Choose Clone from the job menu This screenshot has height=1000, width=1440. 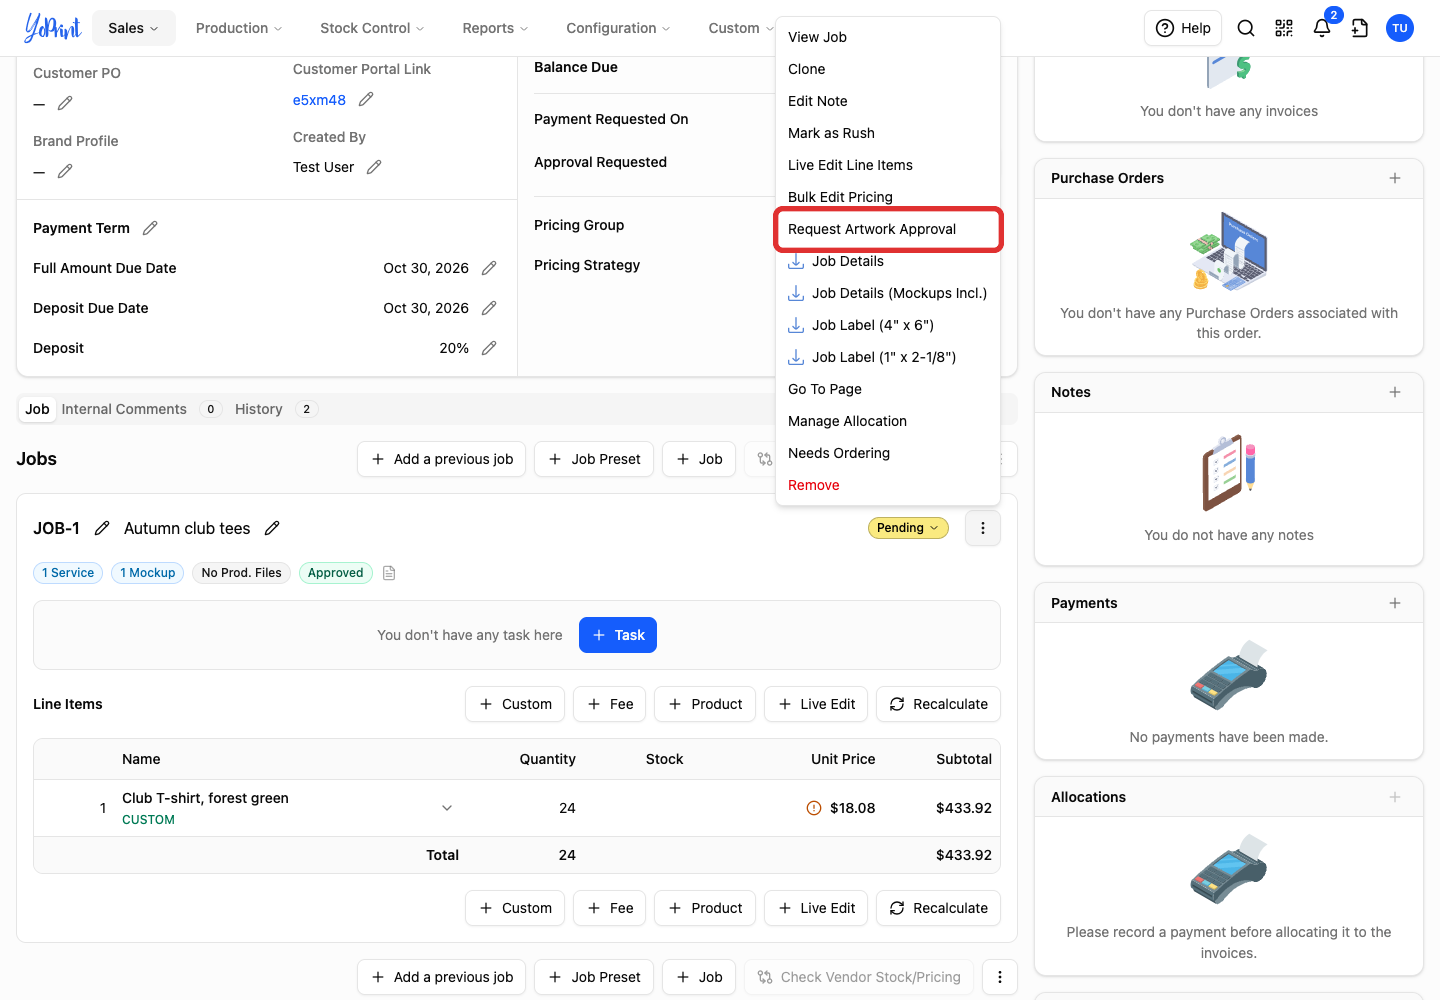point(888,69)
